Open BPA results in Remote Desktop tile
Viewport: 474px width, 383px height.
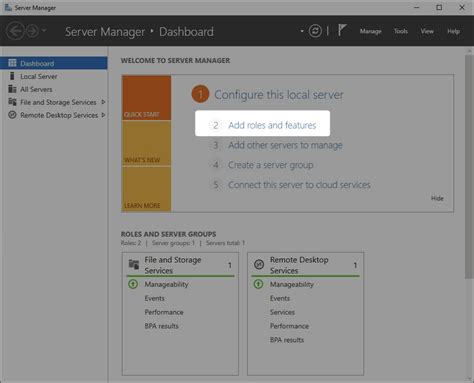(x=287, y=340)
